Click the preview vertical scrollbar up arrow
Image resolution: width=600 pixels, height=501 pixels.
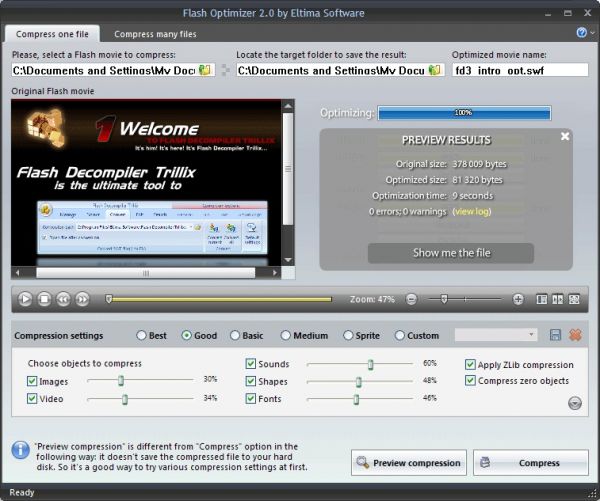288,106
